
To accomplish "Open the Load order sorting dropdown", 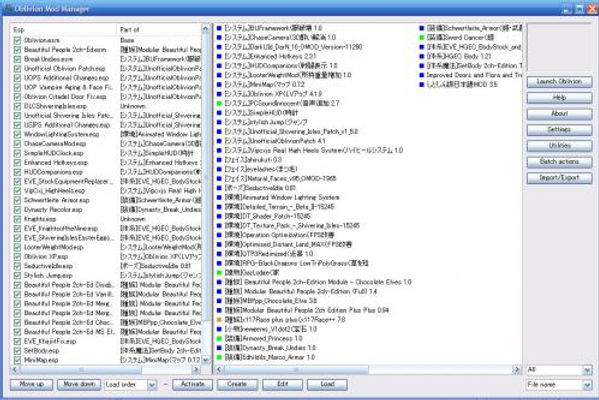I will tap(152, 385).
